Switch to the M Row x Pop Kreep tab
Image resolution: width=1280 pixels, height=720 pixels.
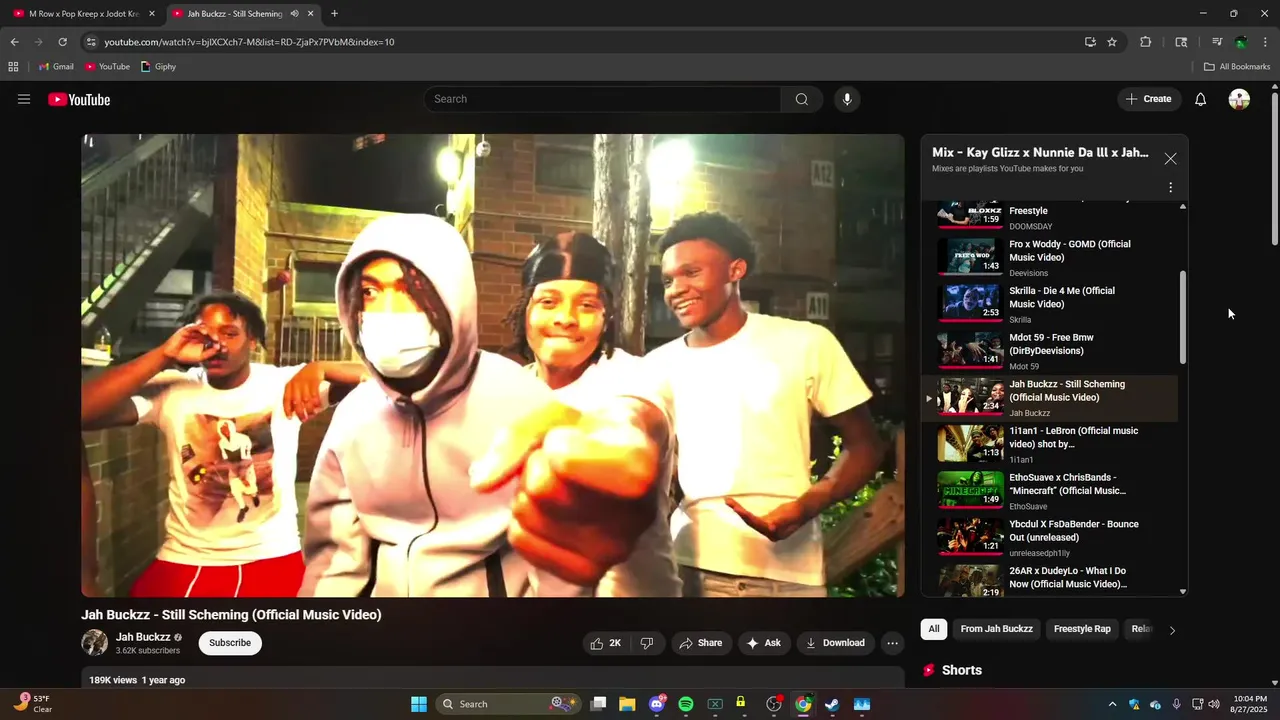click(83, 14)
